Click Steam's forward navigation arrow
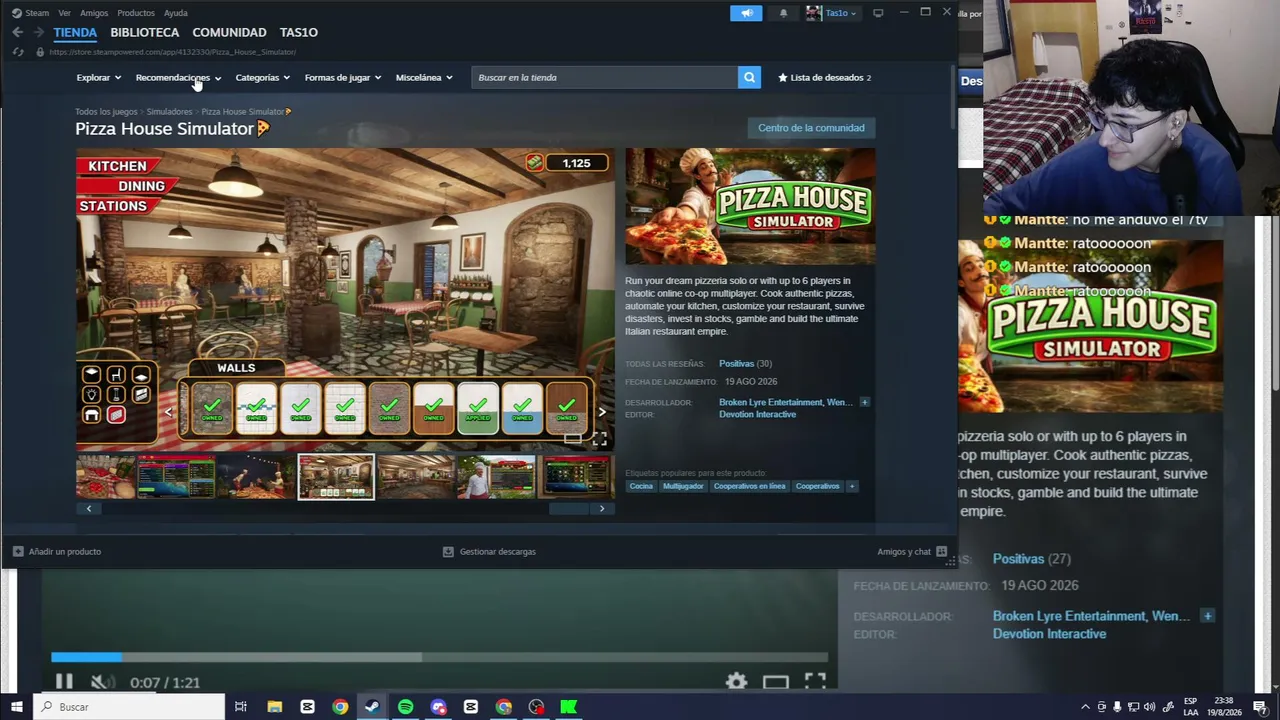 (38, 32)
